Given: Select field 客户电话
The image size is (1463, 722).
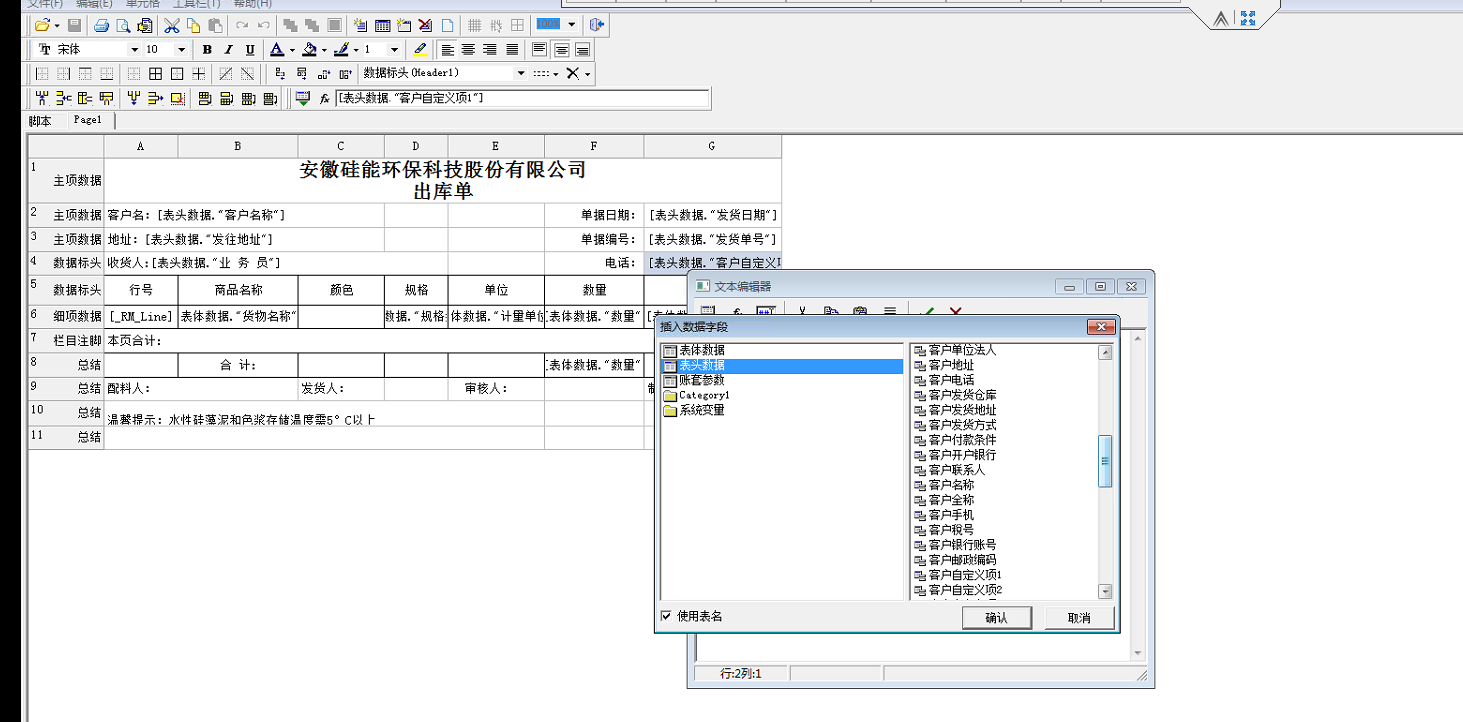Looking at the screenshot, I should (951, 380).
